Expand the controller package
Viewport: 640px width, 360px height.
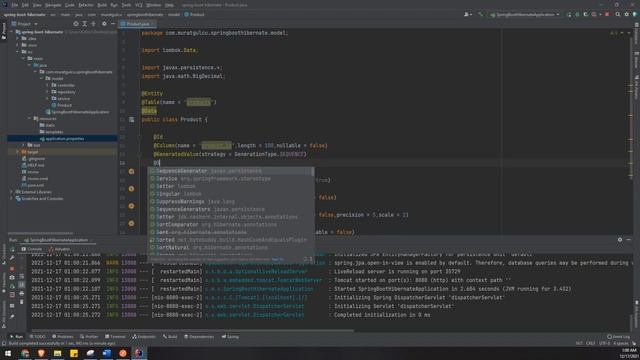point(47,85)
